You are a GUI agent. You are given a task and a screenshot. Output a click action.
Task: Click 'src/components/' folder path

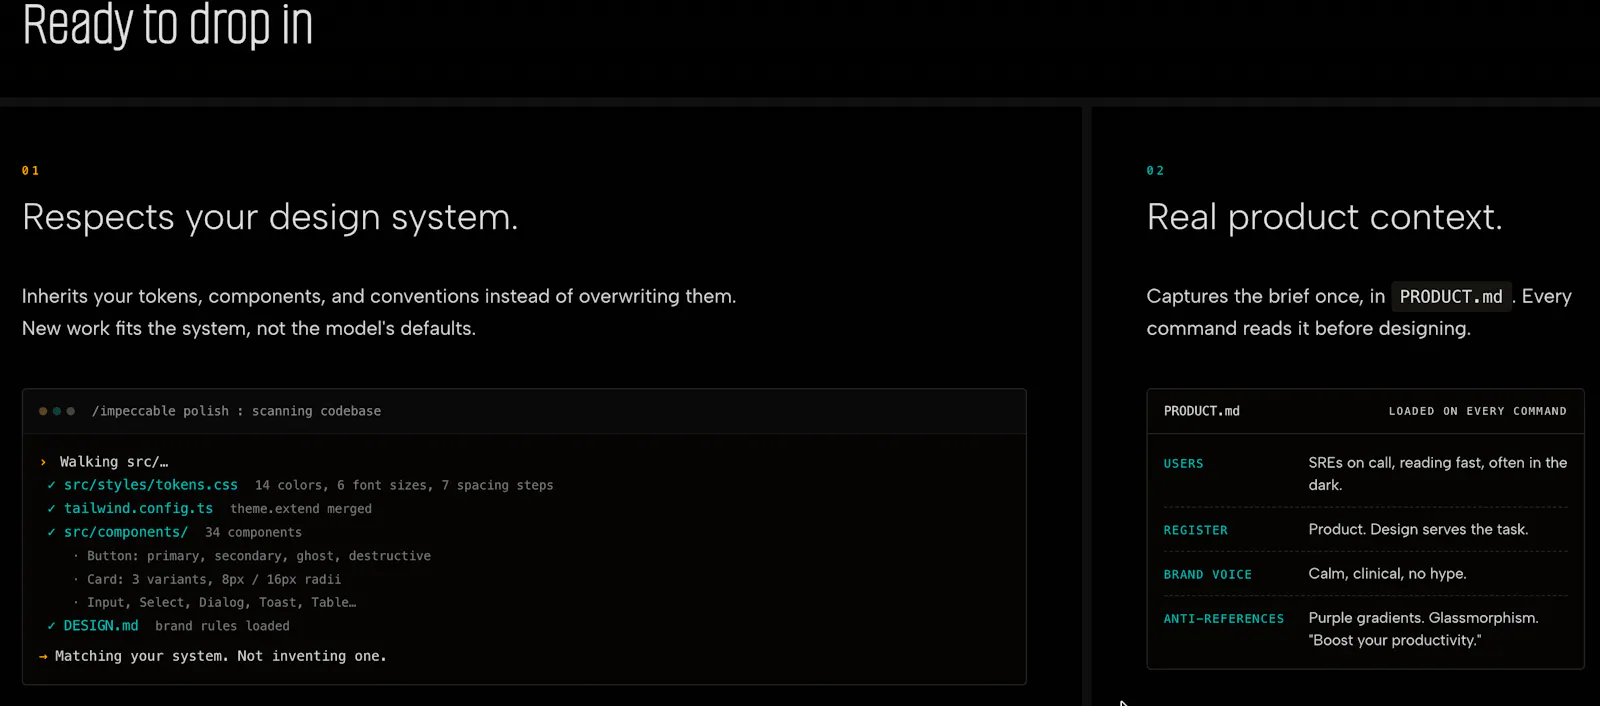[x=126, y=532]
